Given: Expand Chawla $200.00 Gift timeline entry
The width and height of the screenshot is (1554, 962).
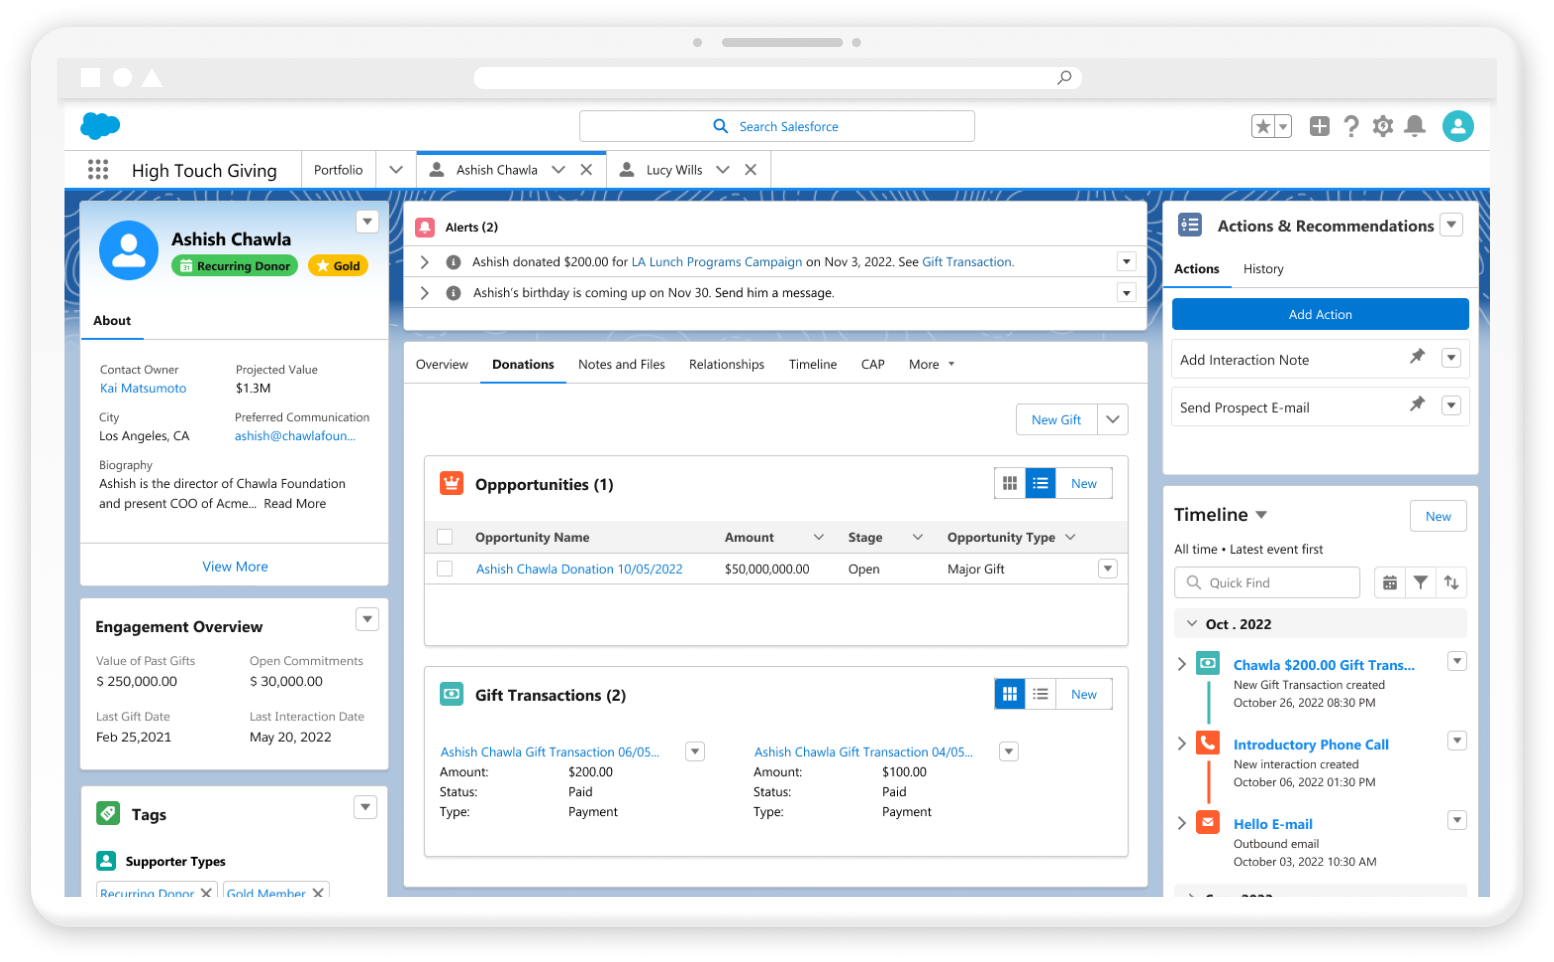Looking at the screenshot, I should pyautogui.click(x=1182, y=664).
